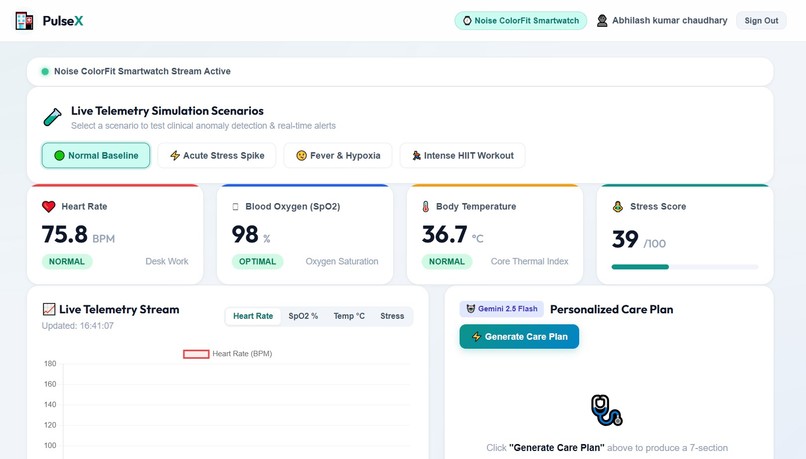Viewport: 806px width, 459px height.
Task: Click the Noise ColorFit Smartwatch Stream Active text
Action: pyautogui.click(x=142, y=71)
